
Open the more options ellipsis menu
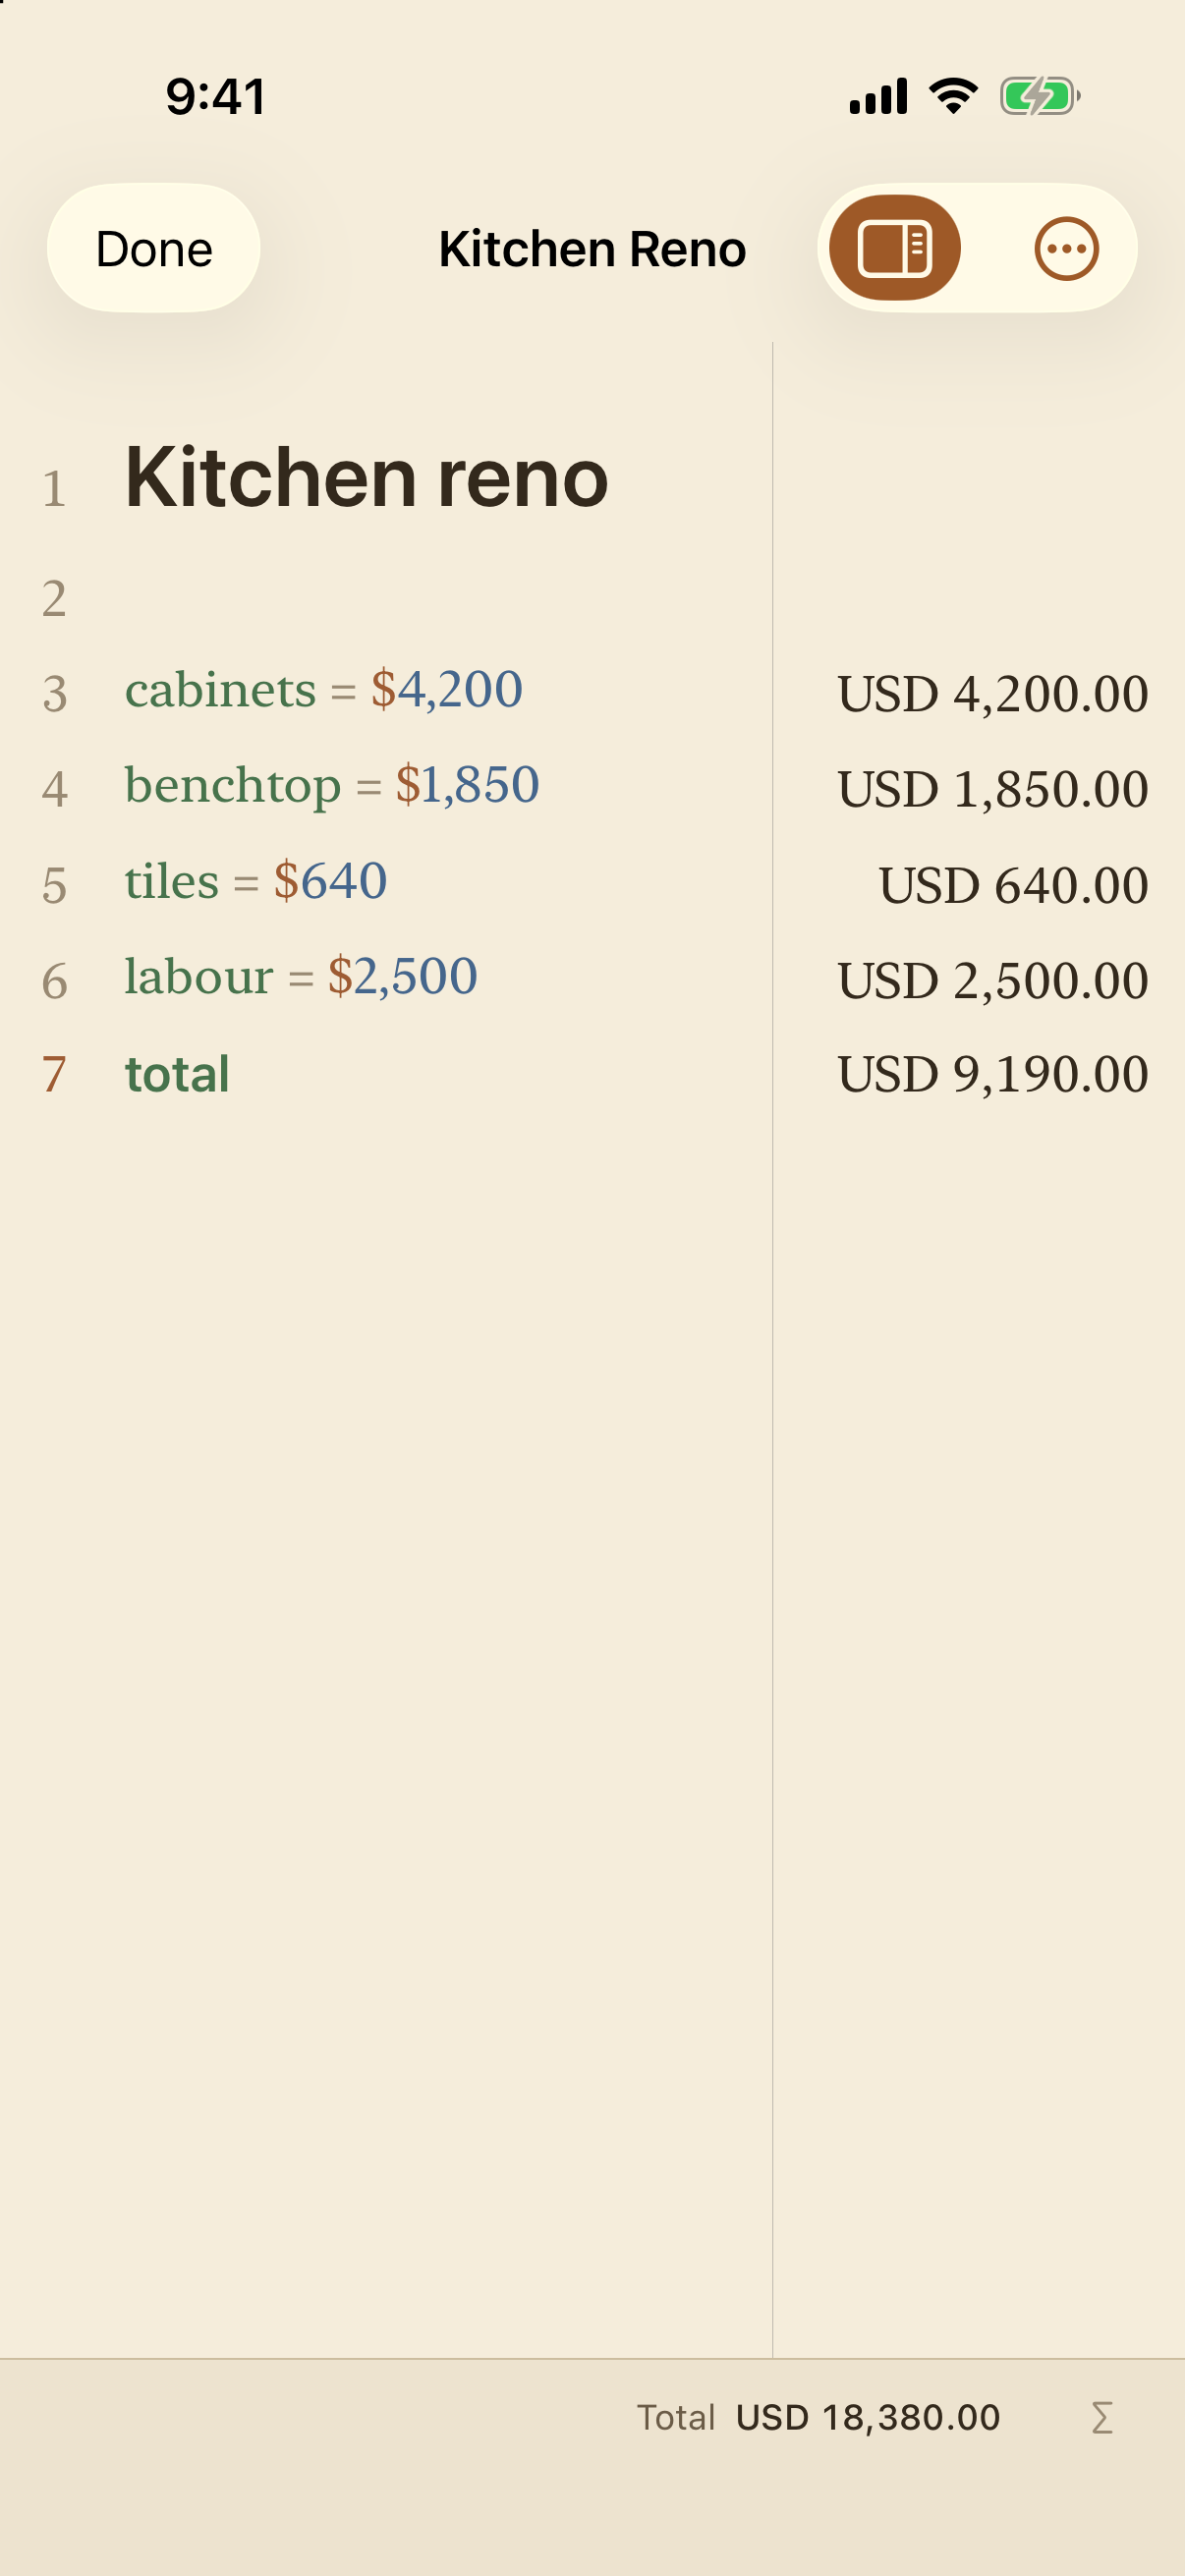click(1066, 248)
